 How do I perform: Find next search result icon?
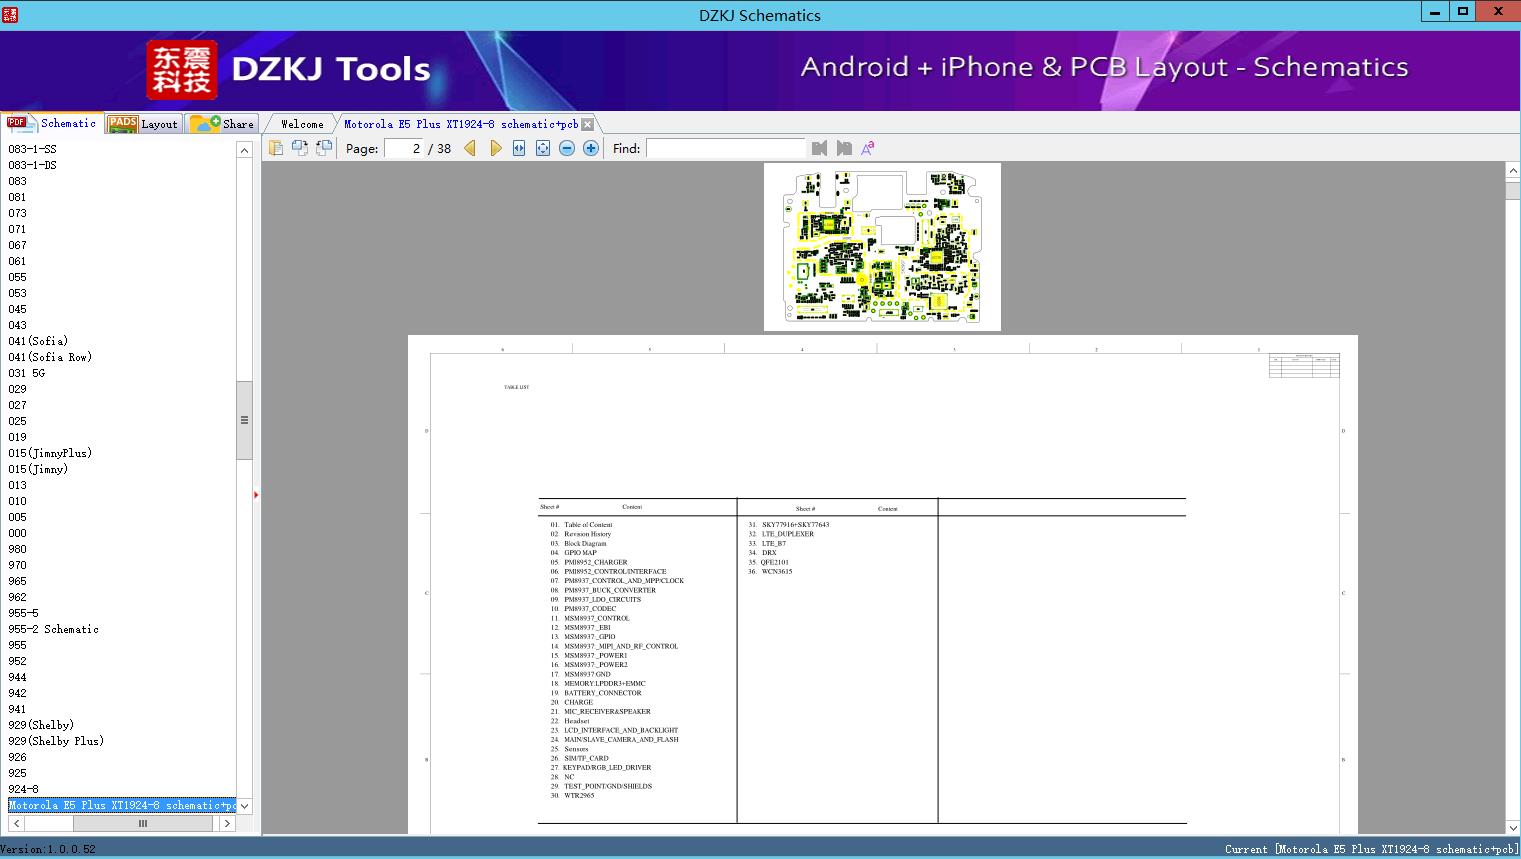point(844,148)
